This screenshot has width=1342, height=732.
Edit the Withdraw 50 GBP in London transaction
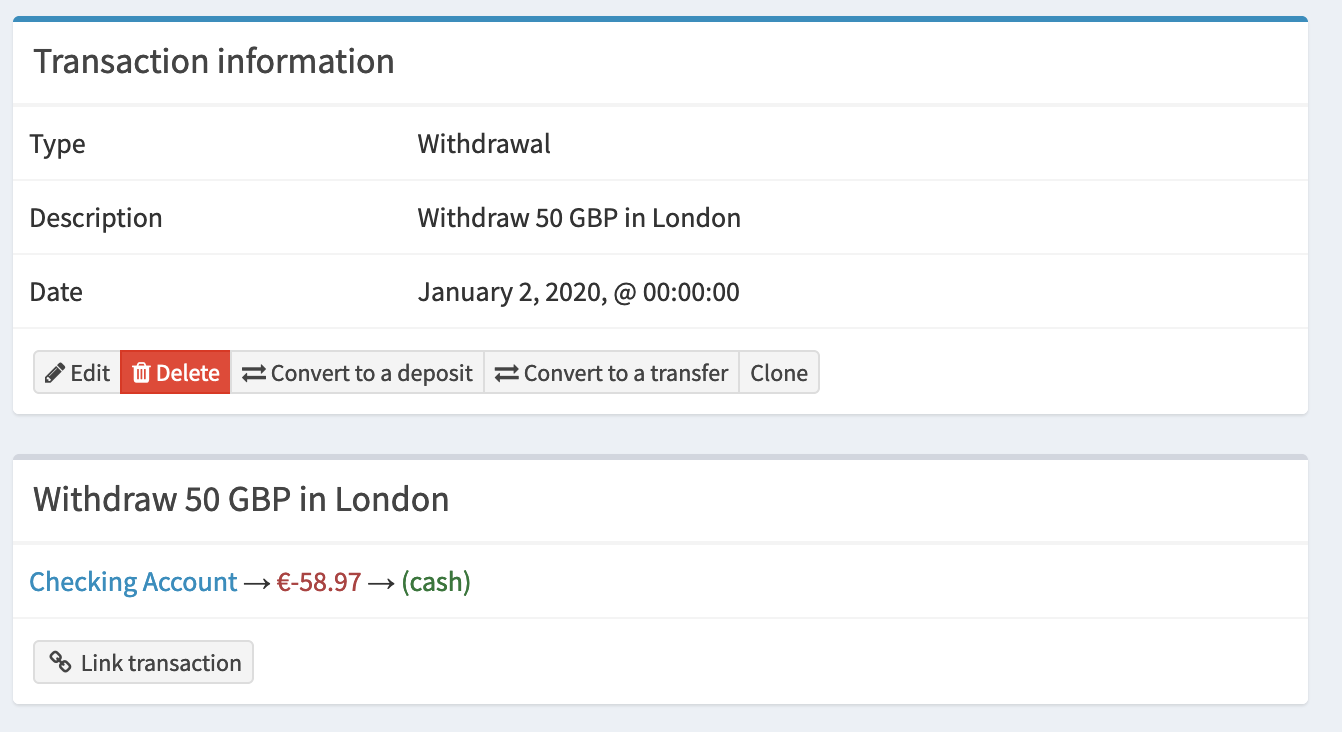(x=76, y=372)
